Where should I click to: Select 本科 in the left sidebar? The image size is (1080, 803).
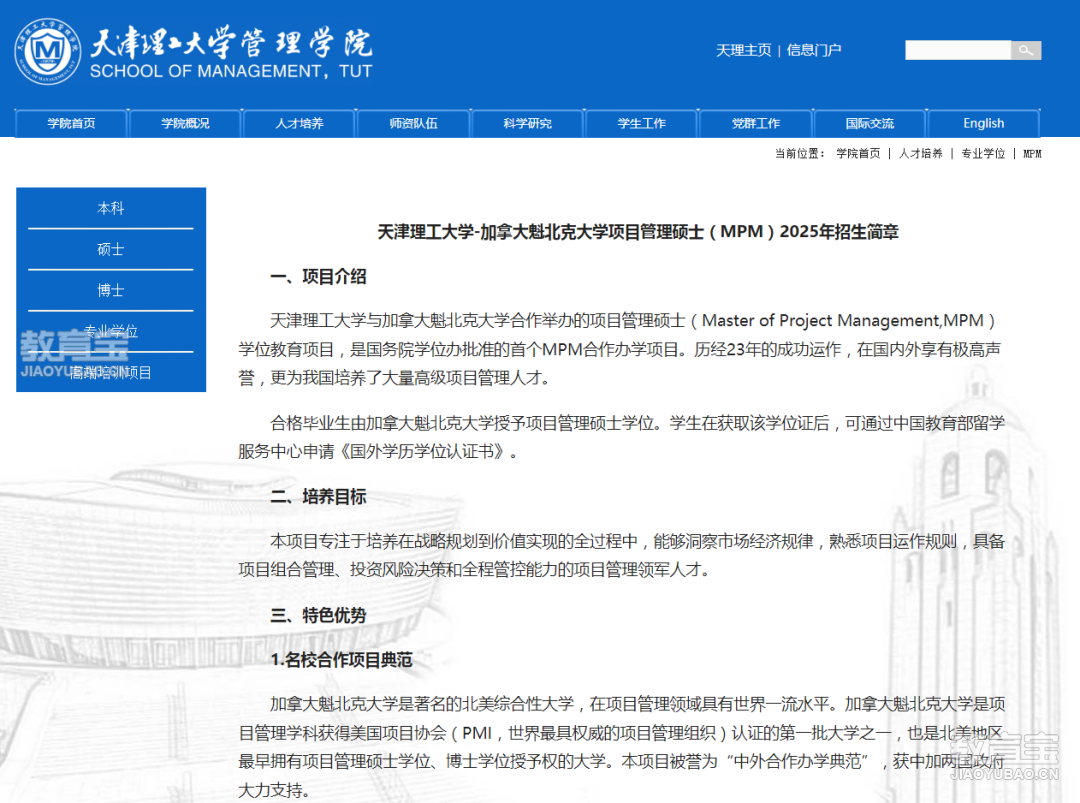point(111,208)
